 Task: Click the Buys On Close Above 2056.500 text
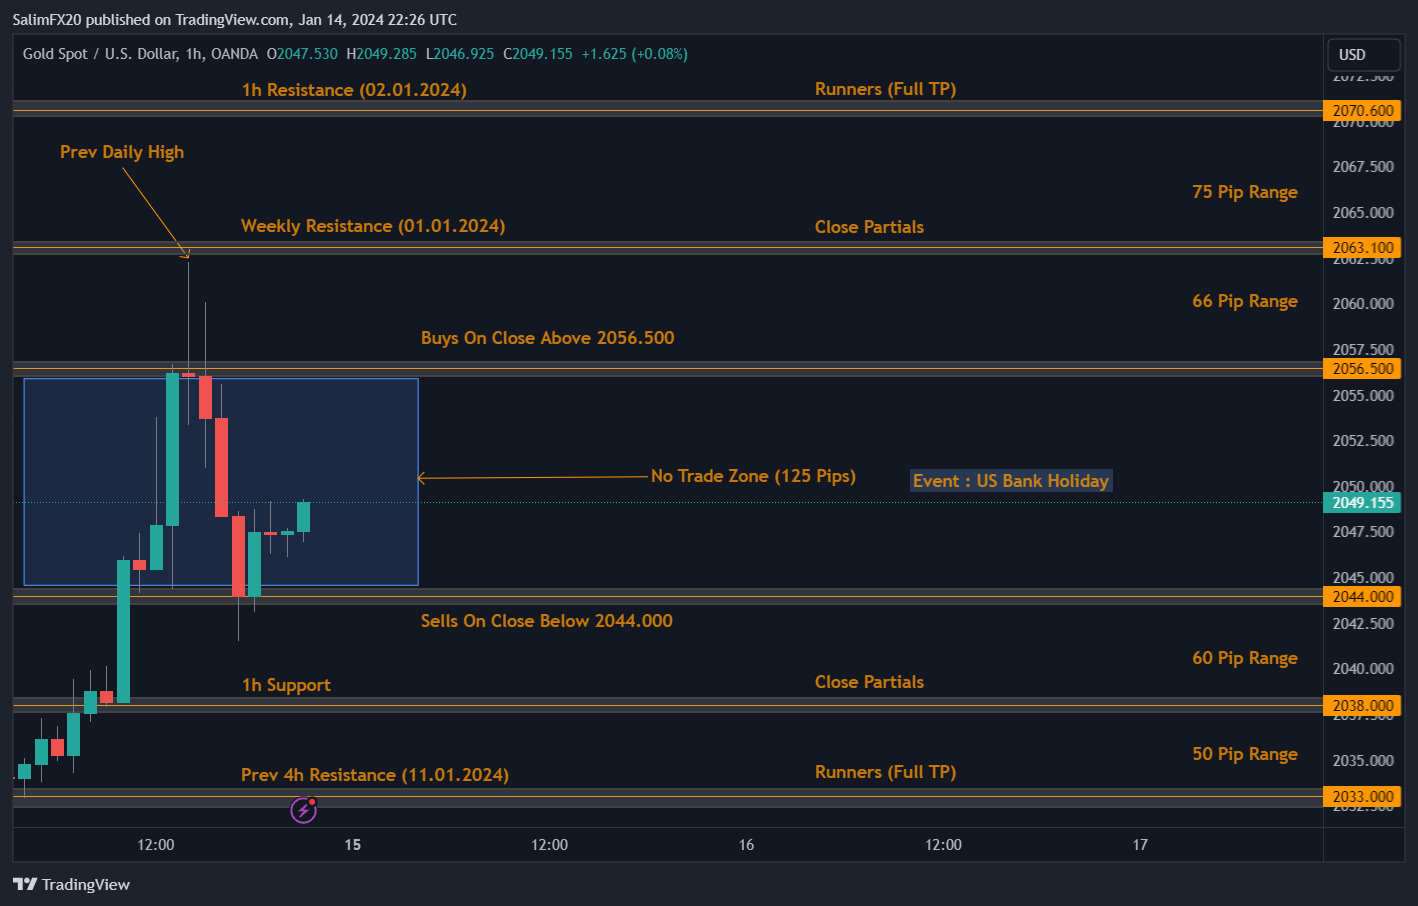pos(547,338)
